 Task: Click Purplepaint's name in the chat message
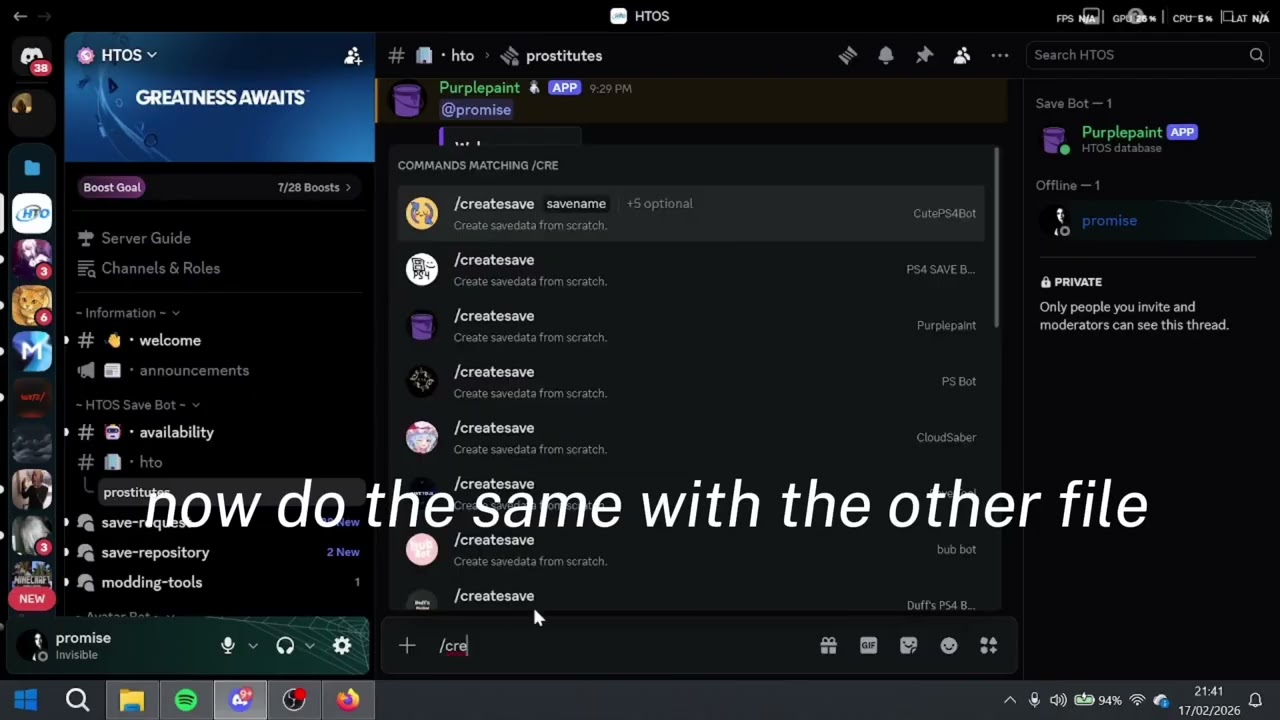[x=481, y=88]
